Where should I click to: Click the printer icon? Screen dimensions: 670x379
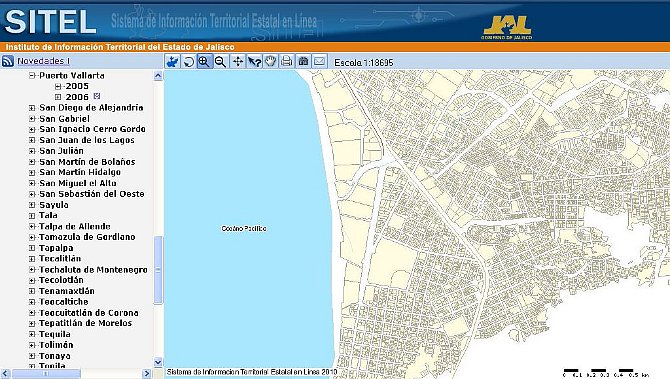click(287, 62)
